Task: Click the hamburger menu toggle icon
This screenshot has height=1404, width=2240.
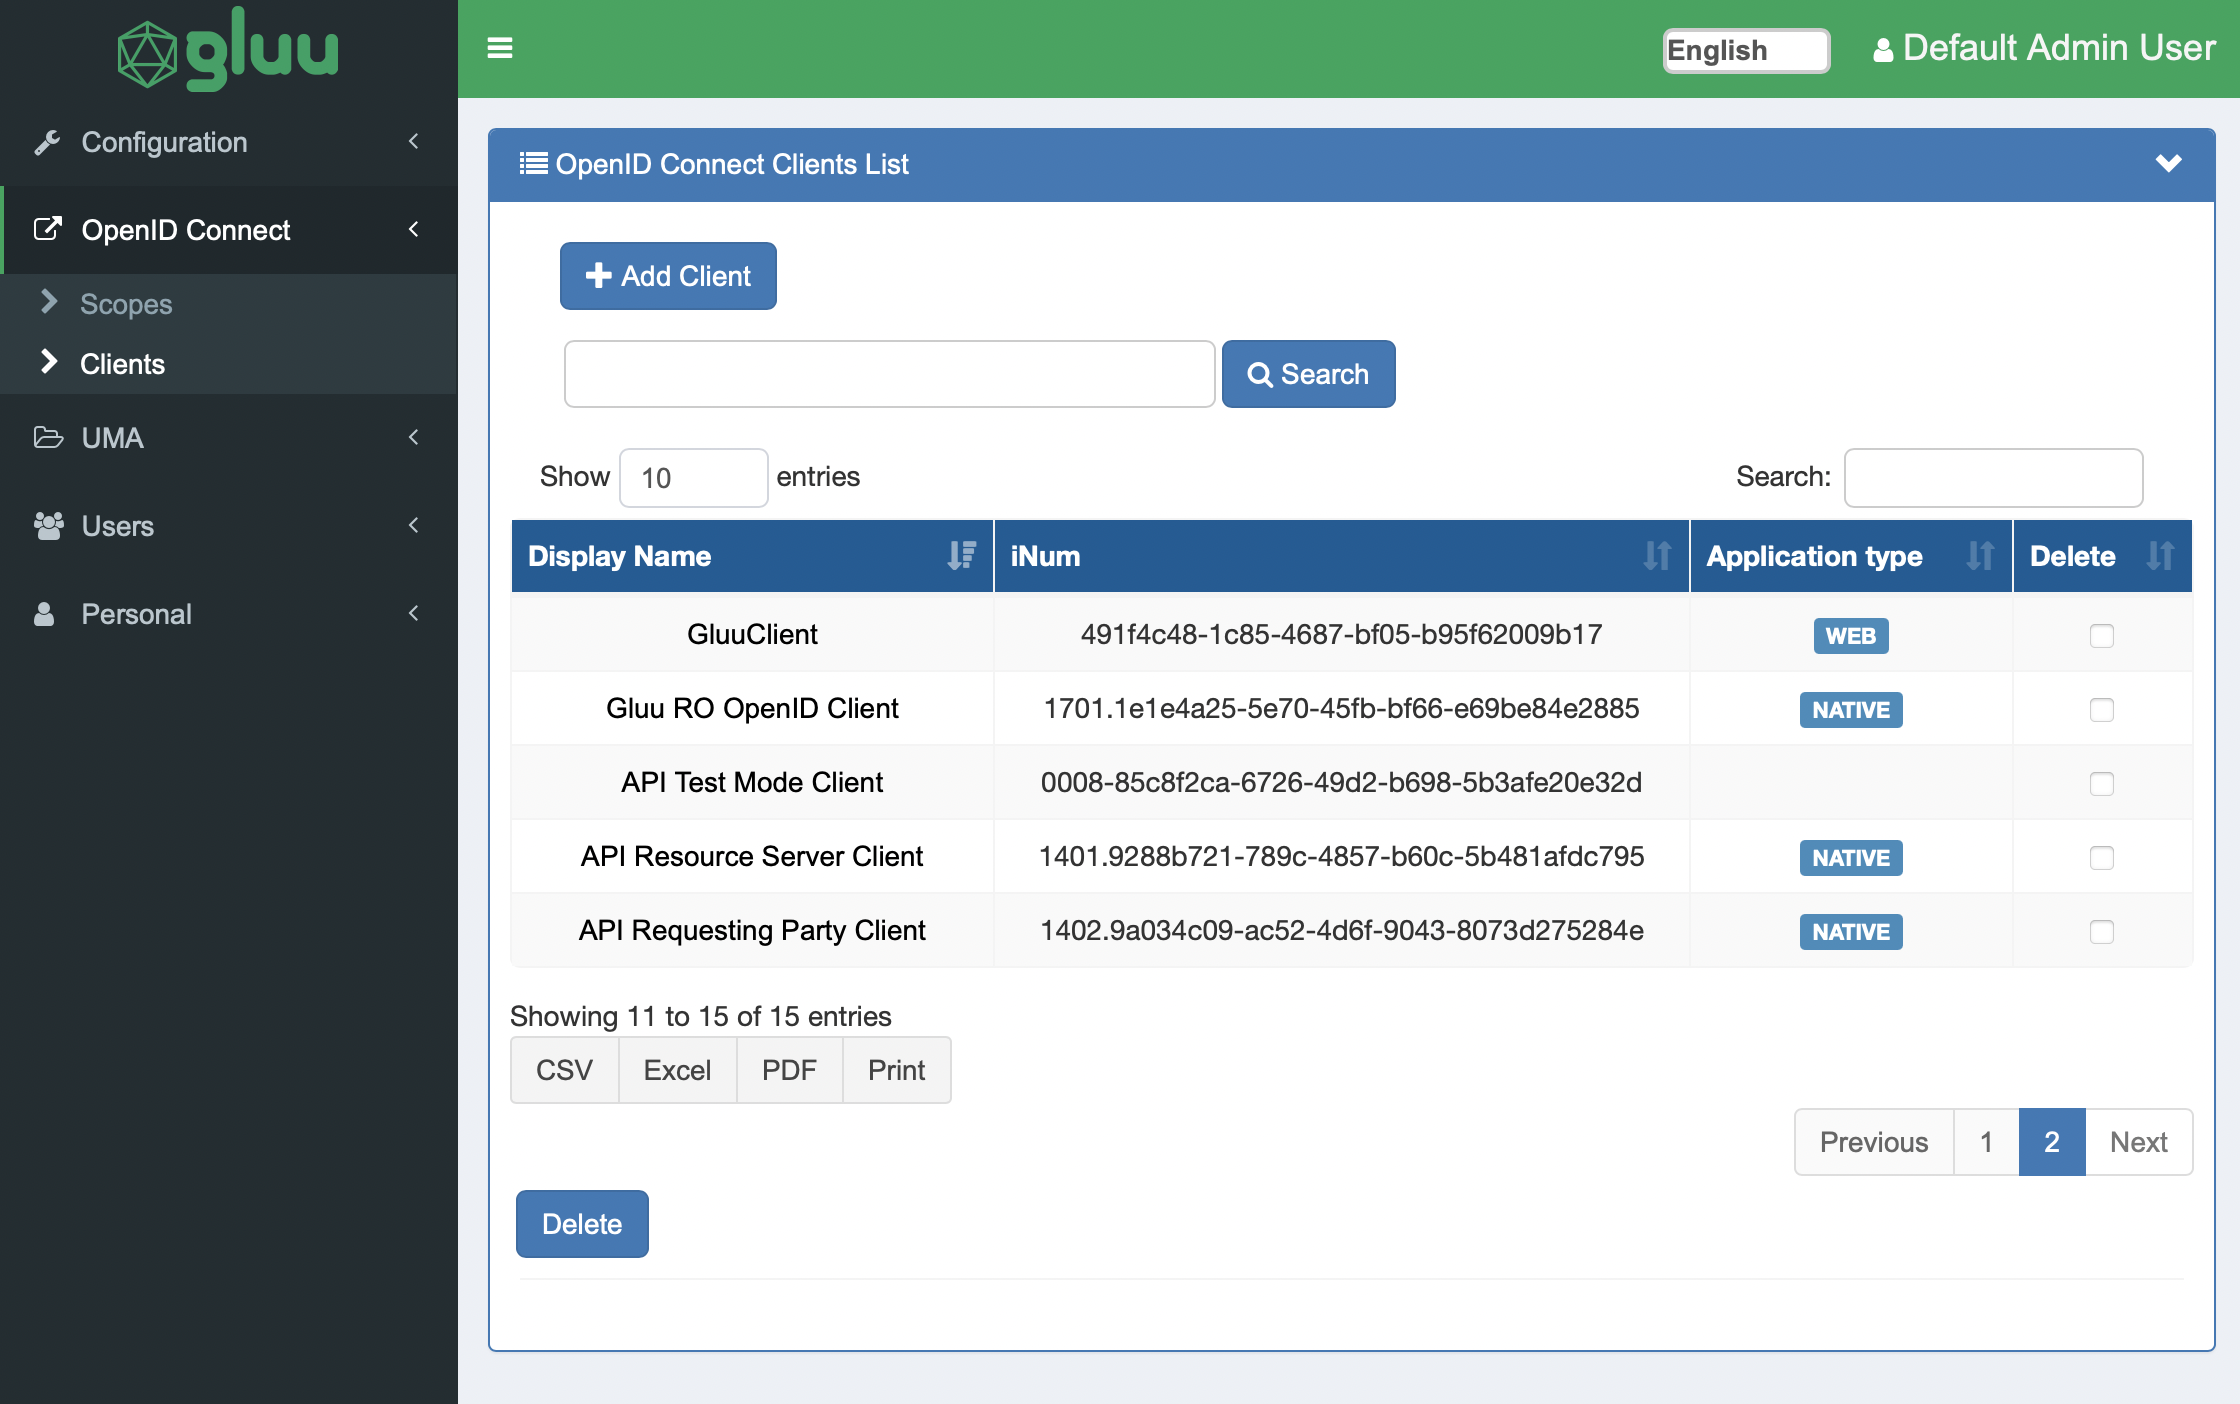Action: tap(500, 48)
